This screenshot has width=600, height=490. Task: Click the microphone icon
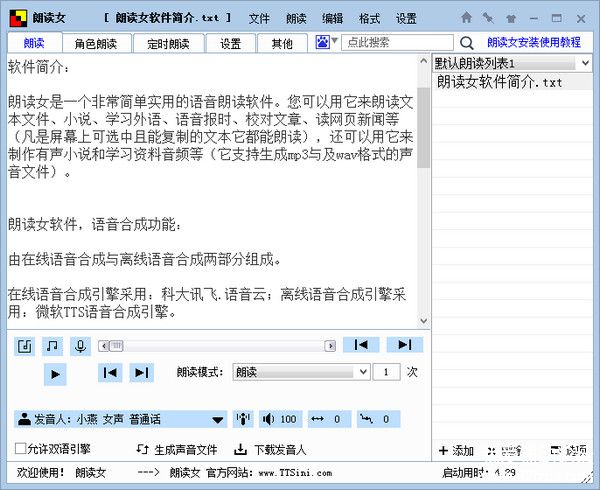(x=79, y=346)
